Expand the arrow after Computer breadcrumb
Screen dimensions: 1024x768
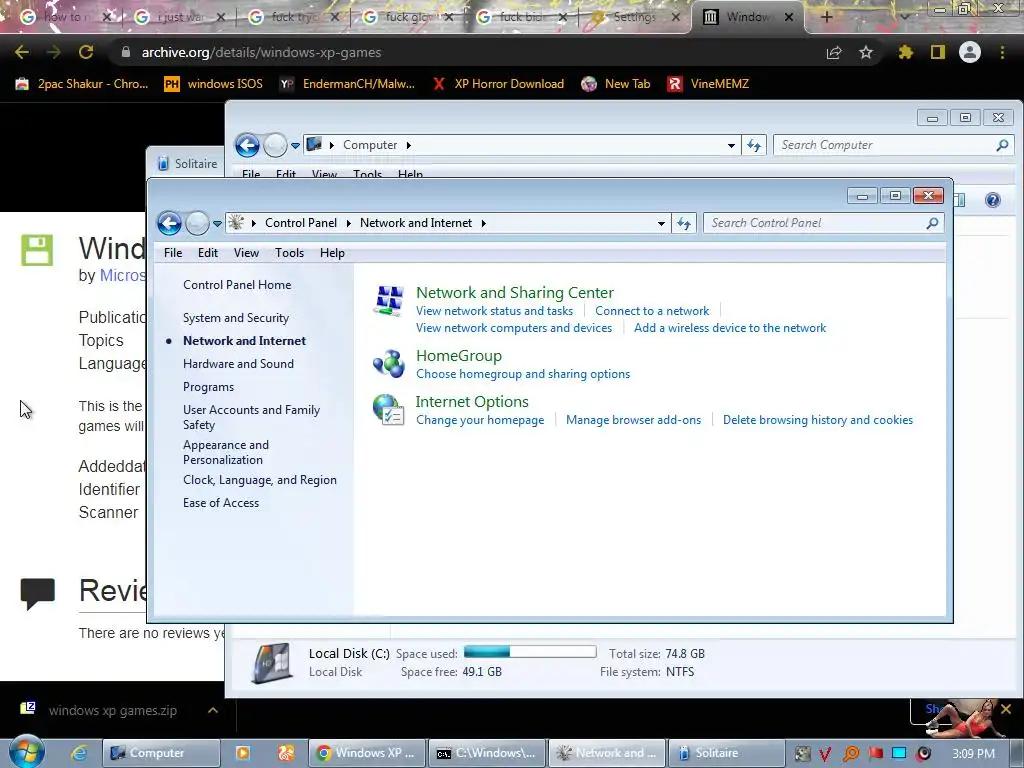(409, 145)
